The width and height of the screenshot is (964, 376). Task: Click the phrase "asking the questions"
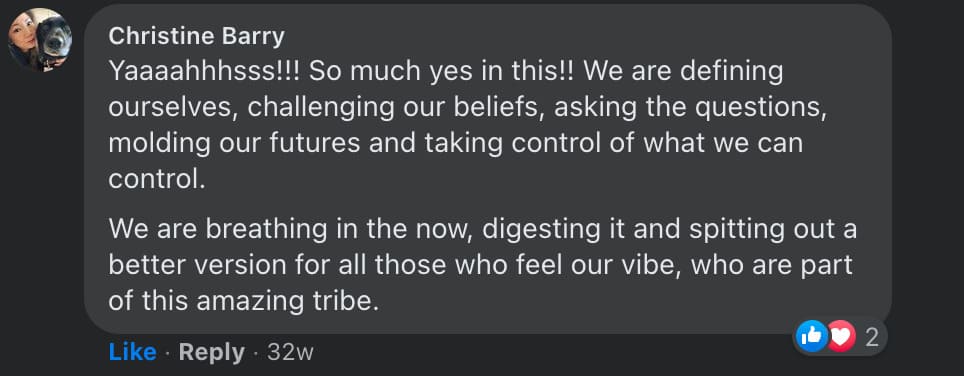pyautogui.click(x=690, y=108)
